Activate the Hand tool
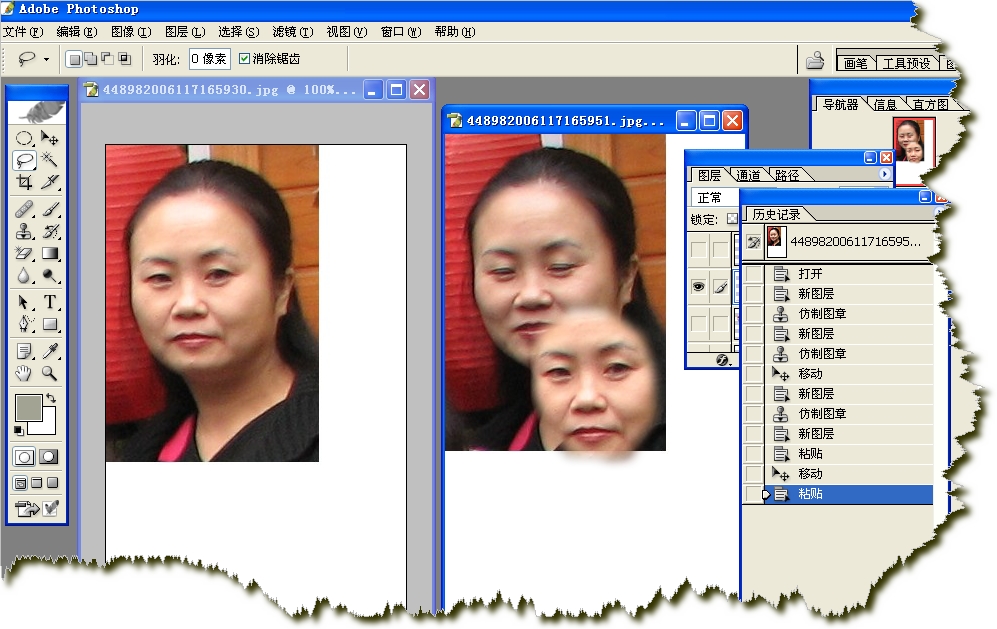 click(x=25, y=374)
